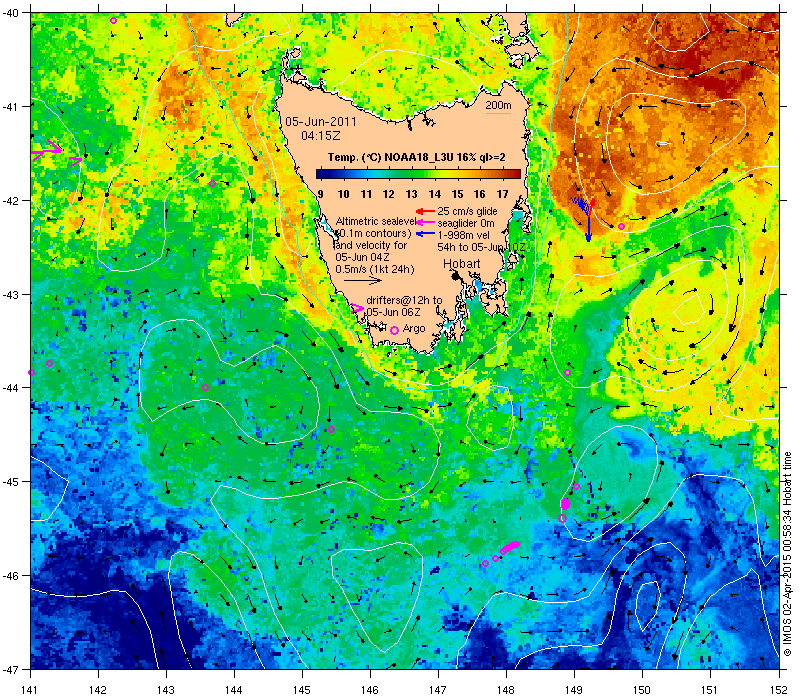Click the black Hobart city marker
800x700 pixels.
pyautogui.click(x=456, y=276)
